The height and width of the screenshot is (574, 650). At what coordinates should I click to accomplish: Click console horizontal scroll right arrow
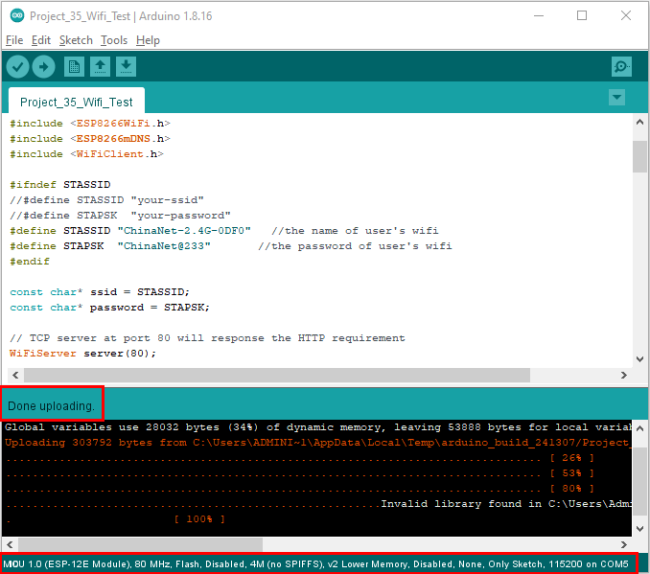(x=624, y=544)
